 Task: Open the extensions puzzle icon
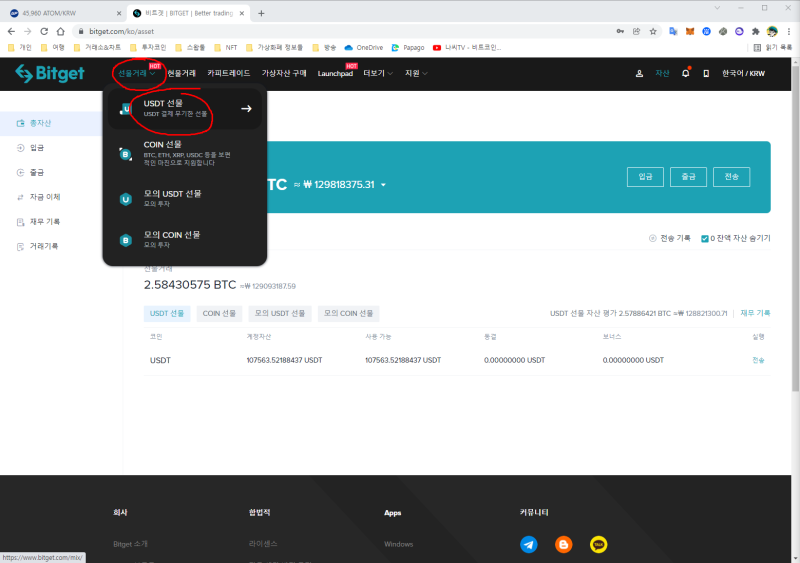756,32
